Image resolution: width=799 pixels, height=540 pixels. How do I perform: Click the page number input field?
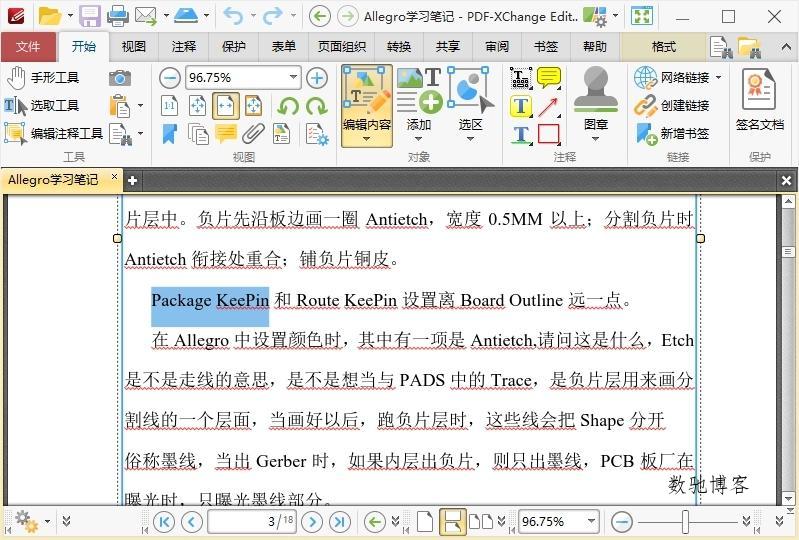[253, 521]
